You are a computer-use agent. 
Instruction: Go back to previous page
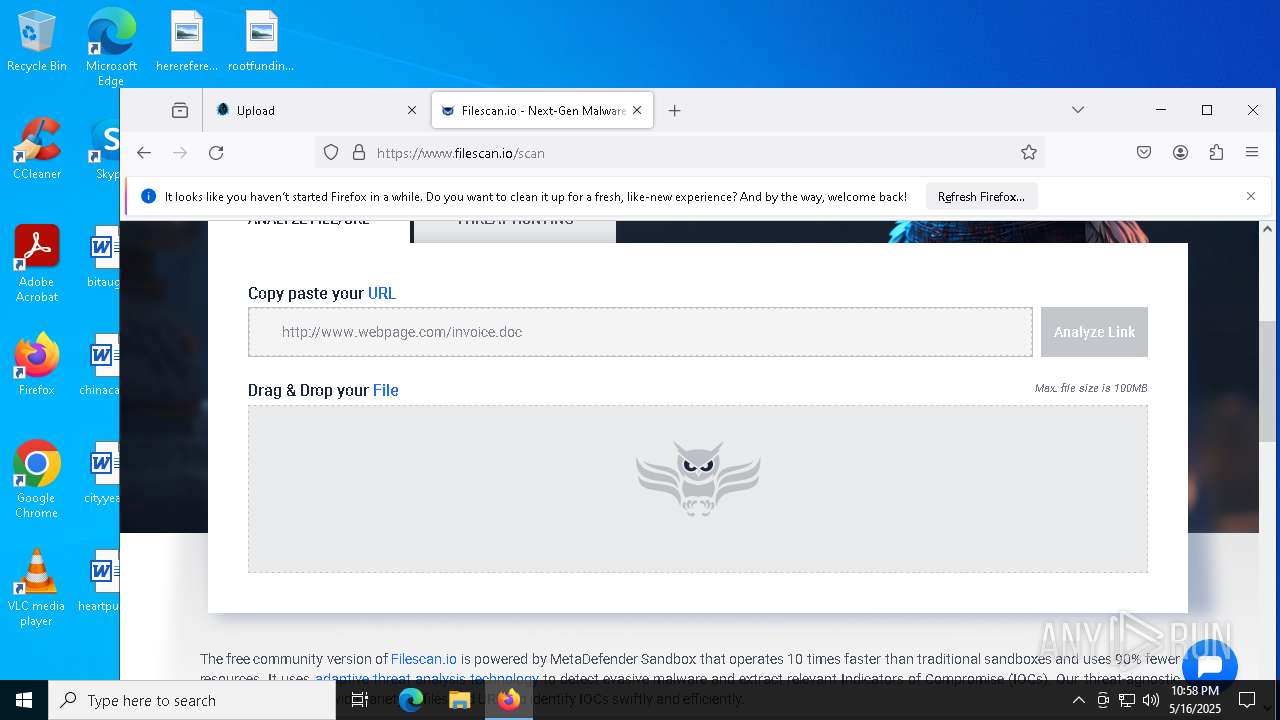tap(144, 153)
